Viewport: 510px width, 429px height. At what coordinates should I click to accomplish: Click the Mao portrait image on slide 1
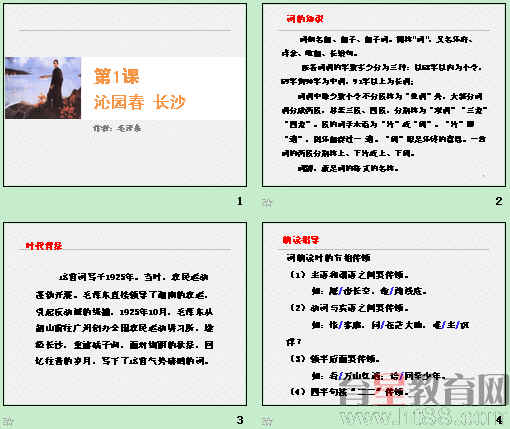click(x=43, y=88)
